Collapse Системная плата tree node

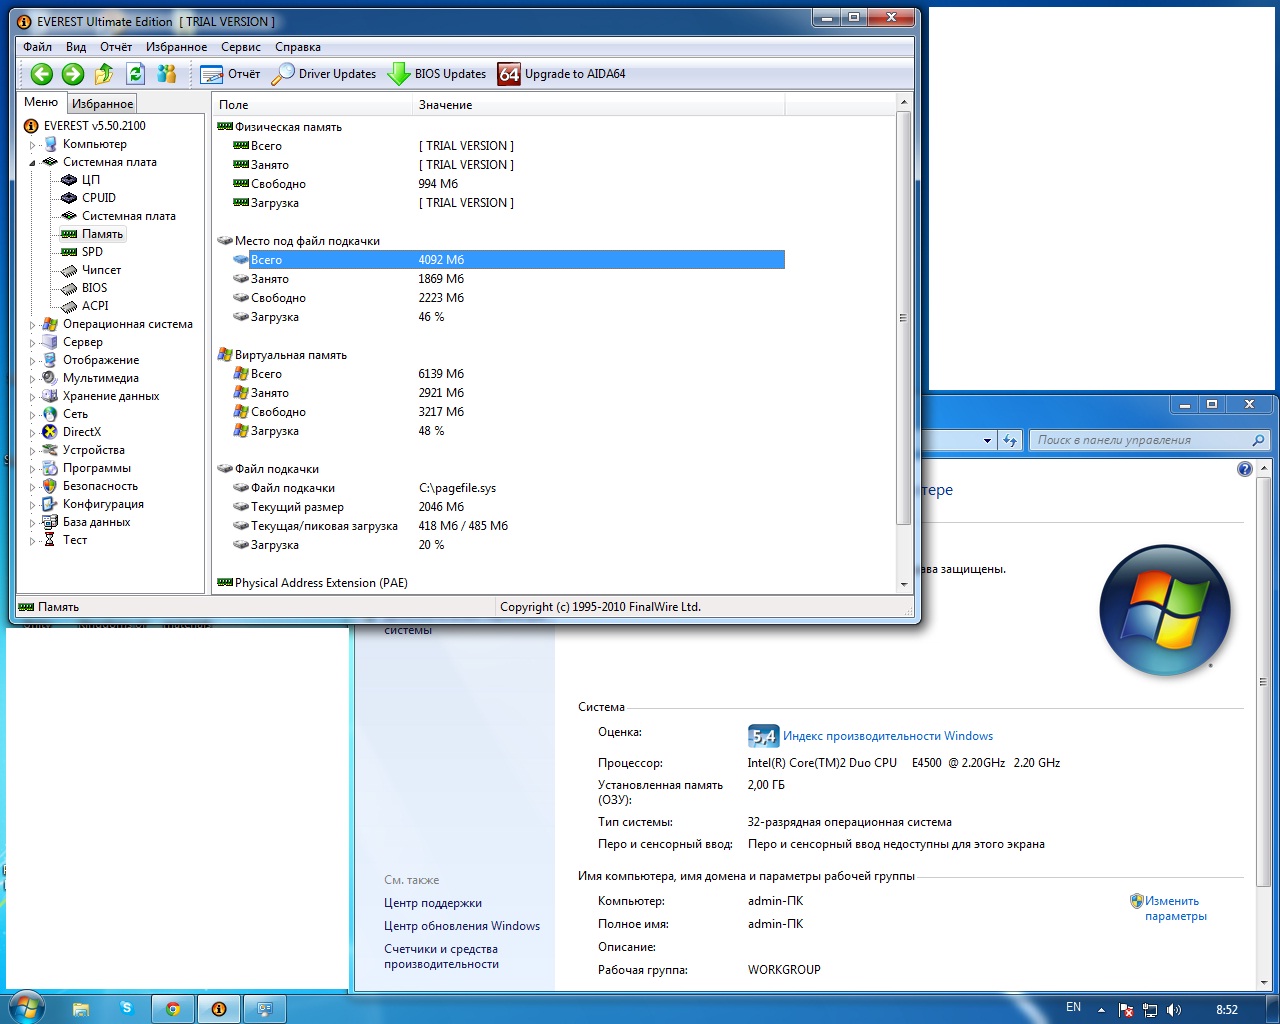32,162
